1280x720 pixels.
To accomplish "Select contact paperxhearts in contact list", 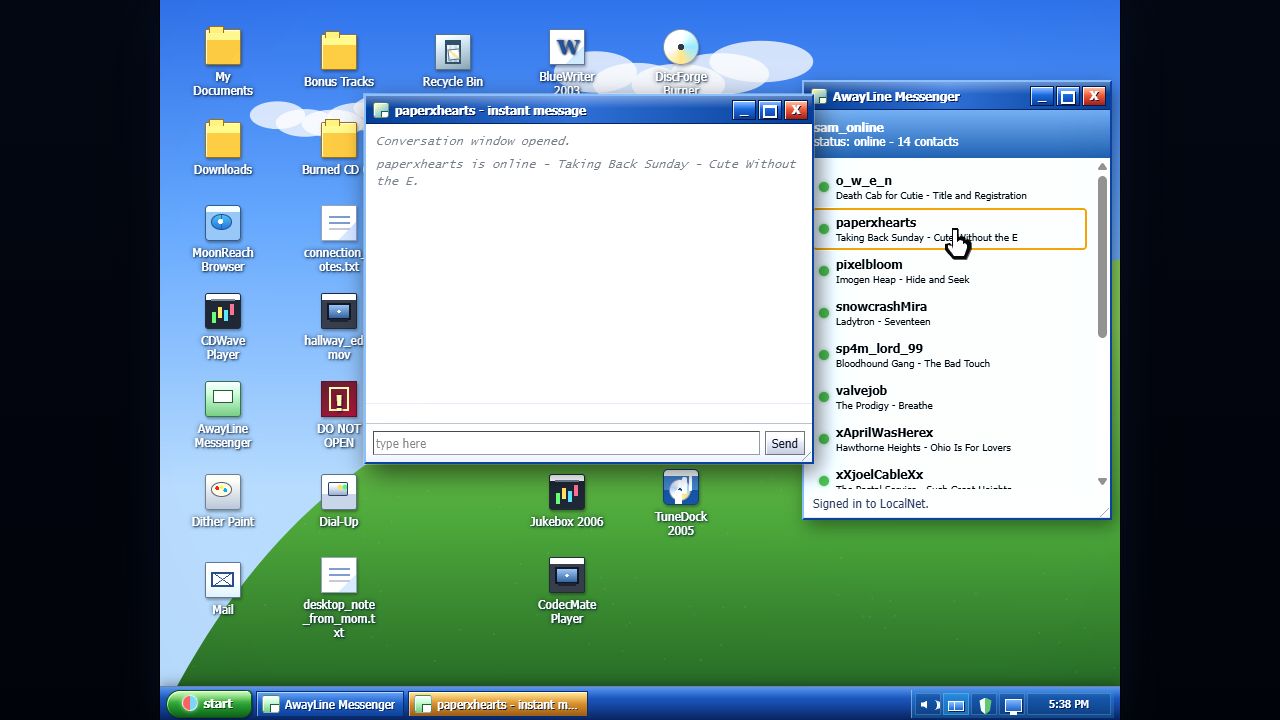I will [x=950, y=229].
